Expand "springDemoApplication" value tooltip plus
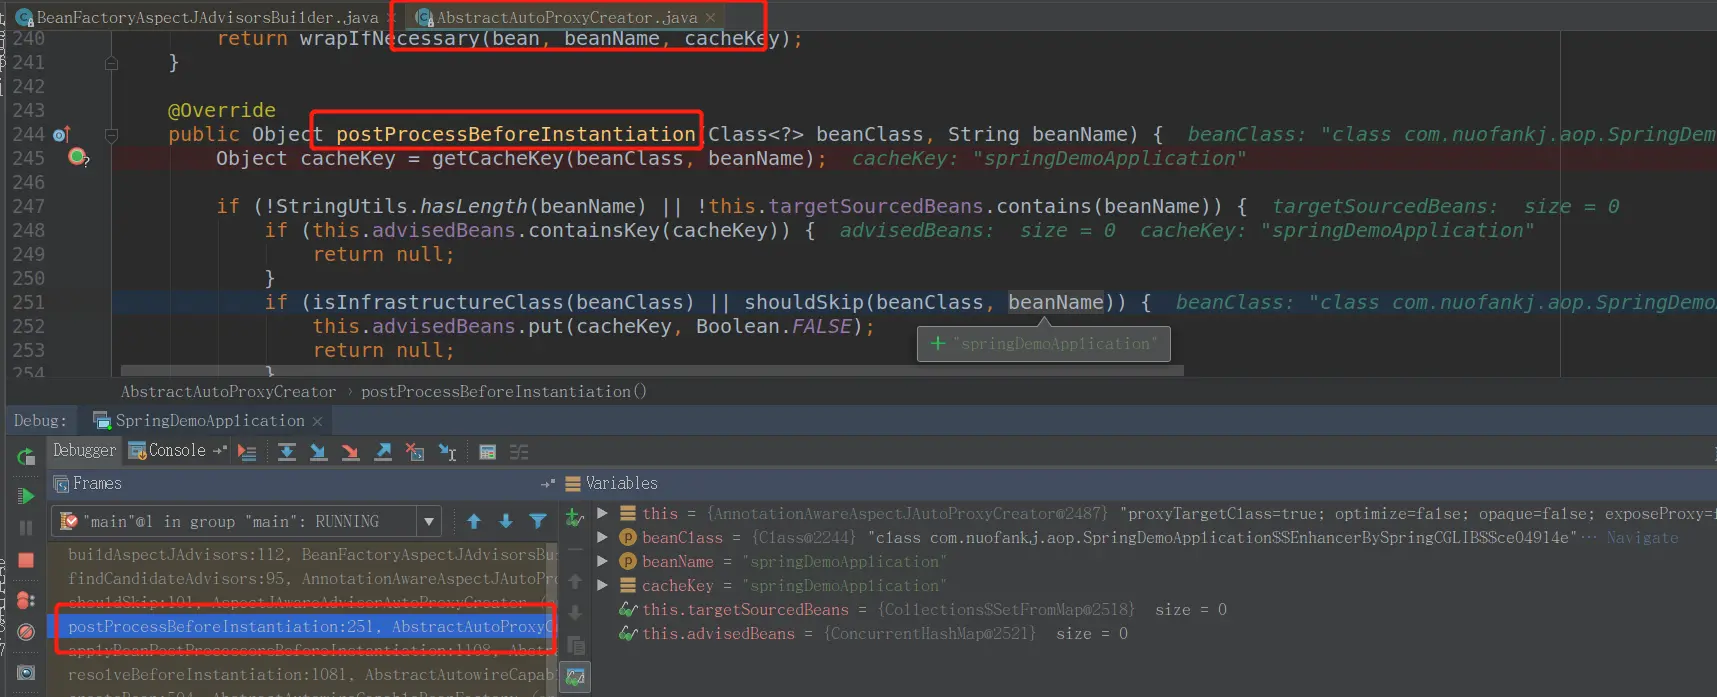Image resolution: width=1717 pixels, height=697 pixels. (938, 343)
